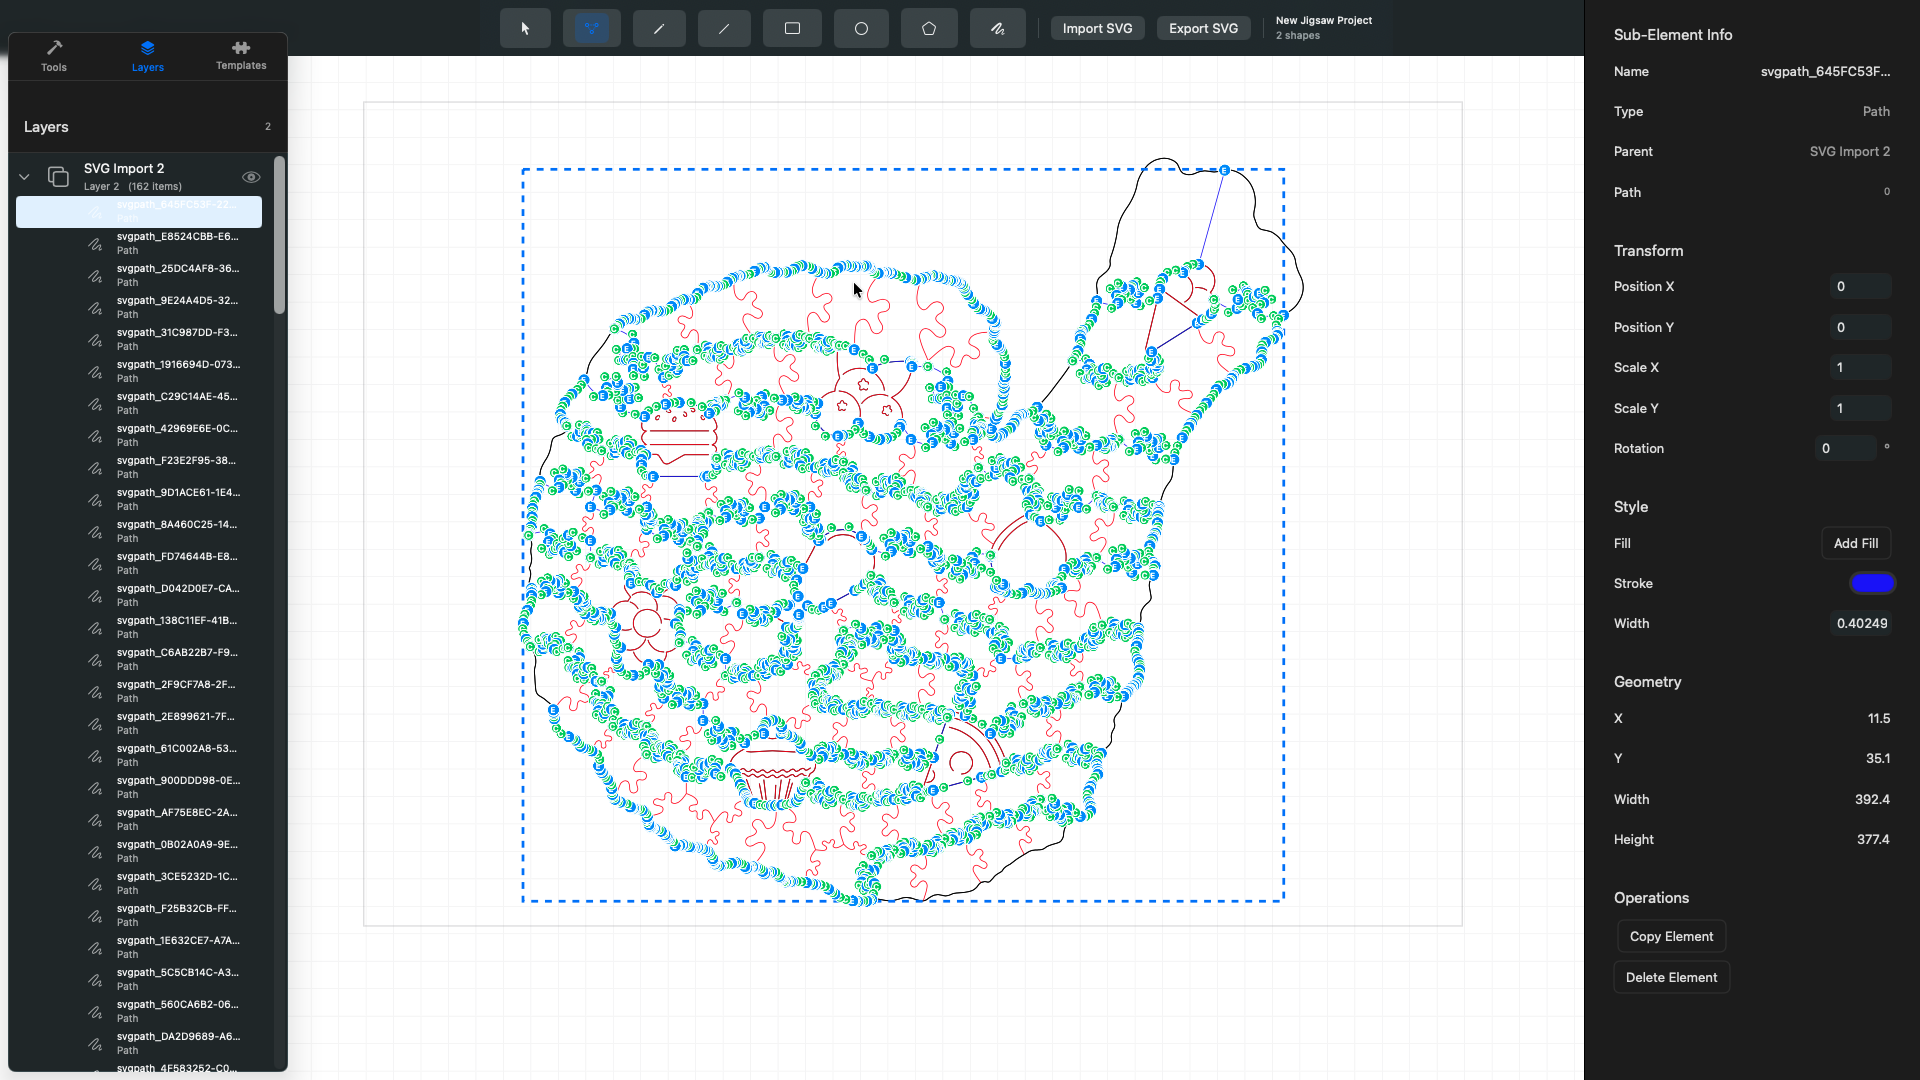This screenshot has height=1080, width=1920.
Task: Pick the pentagon polygon tool
Action: point(929,28)
